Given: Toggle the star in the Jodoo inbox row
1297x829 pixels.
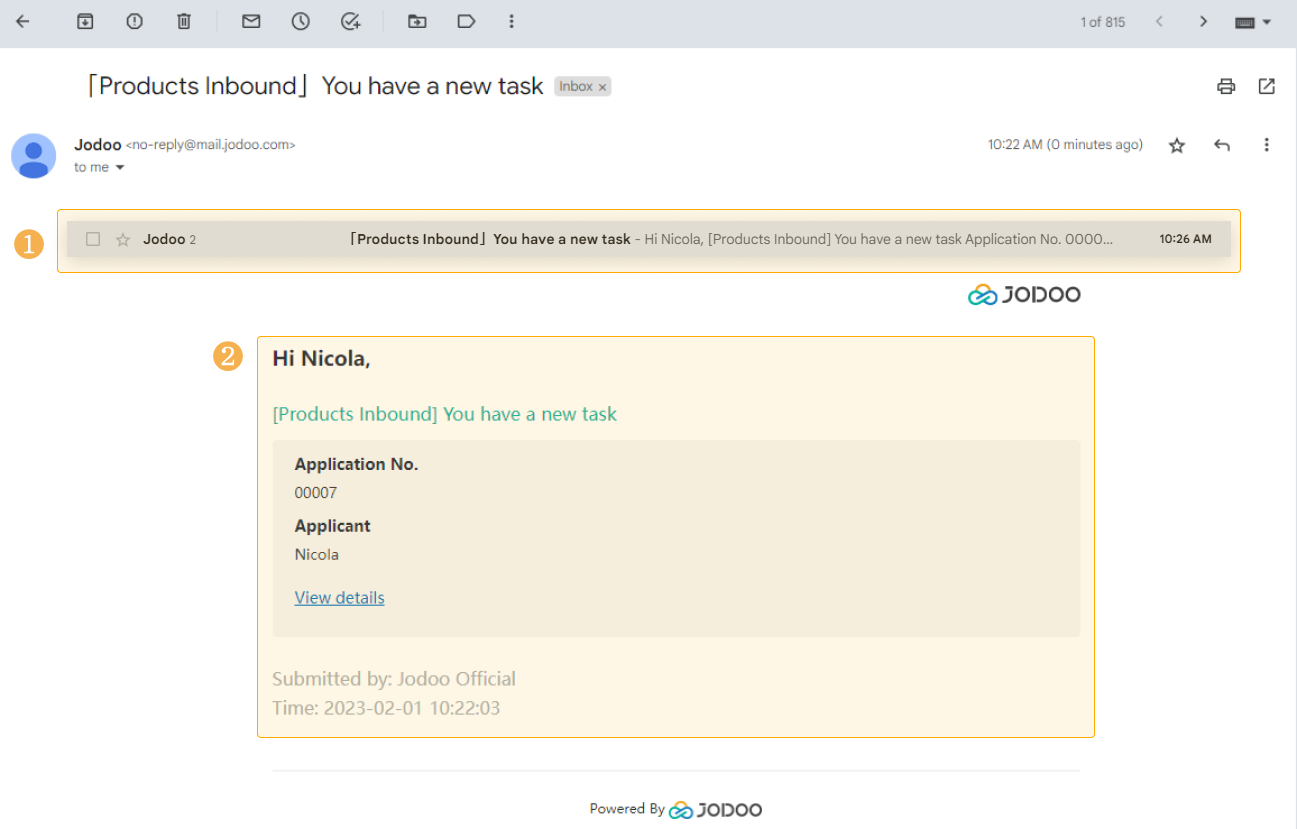Looking at the screenshot, I should pyautogui.click(x=123, y=239).
